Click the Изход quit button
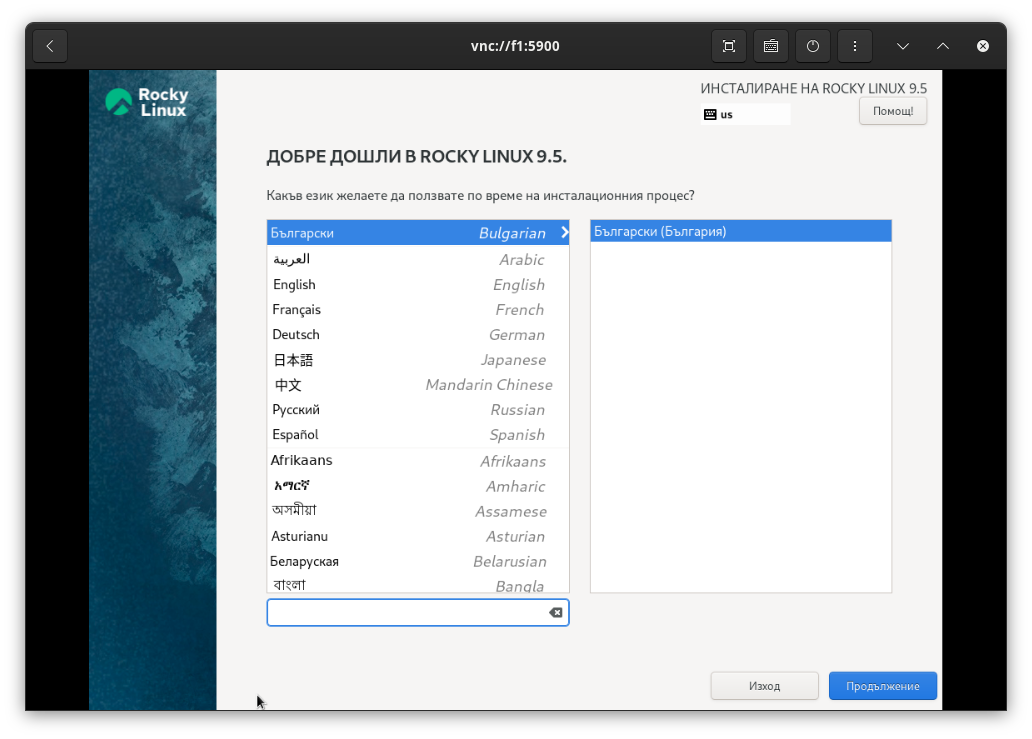1032x739 pixels. click(x=764, y=686)
